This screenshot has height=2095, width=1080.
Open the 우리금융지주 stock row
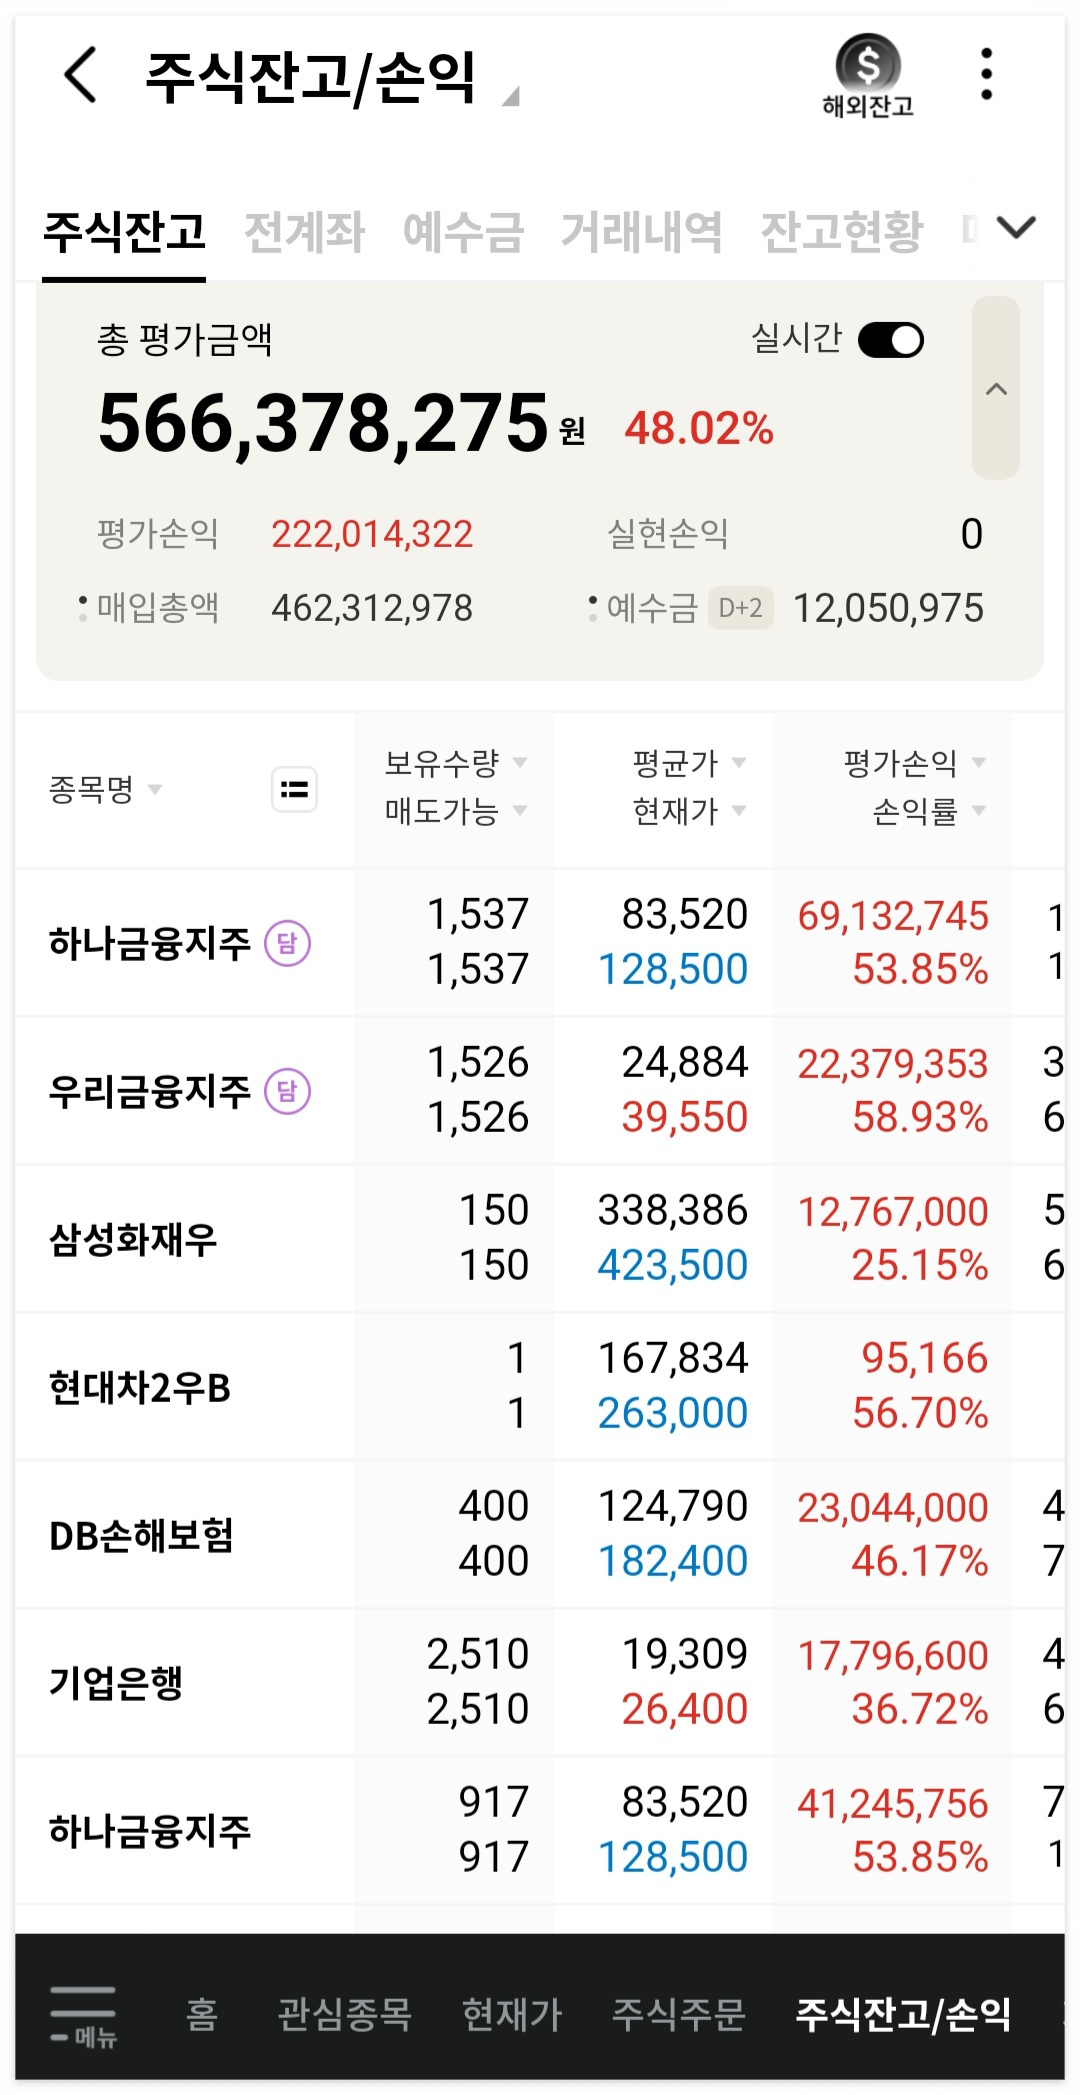[x=540, y=1090]
